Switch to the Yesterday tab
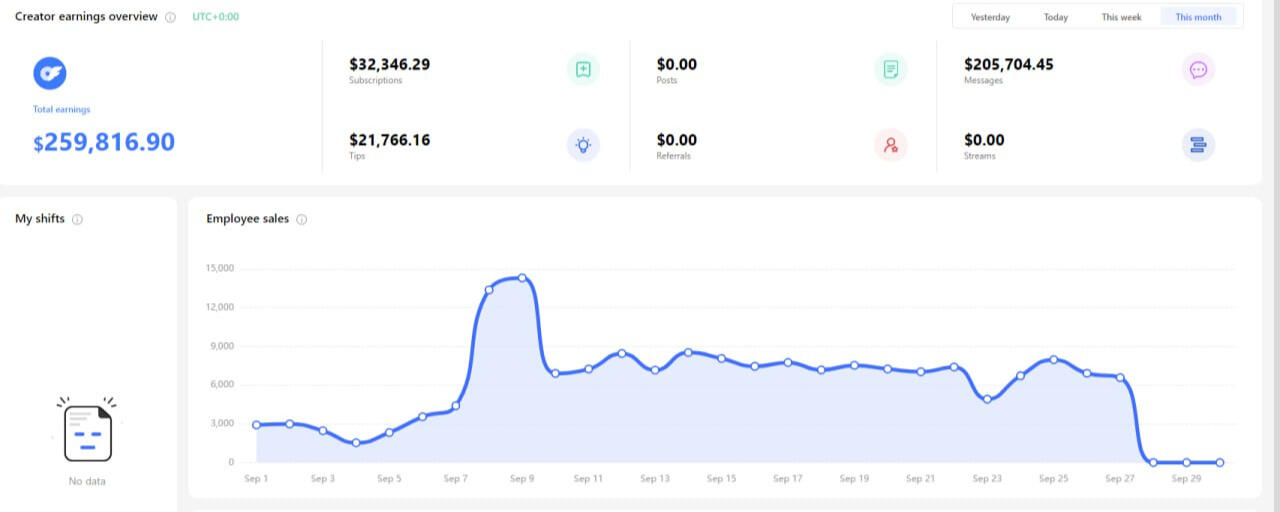Image resolution: width=1280 pixels, height=512 pixels. (x=990, y=17)
